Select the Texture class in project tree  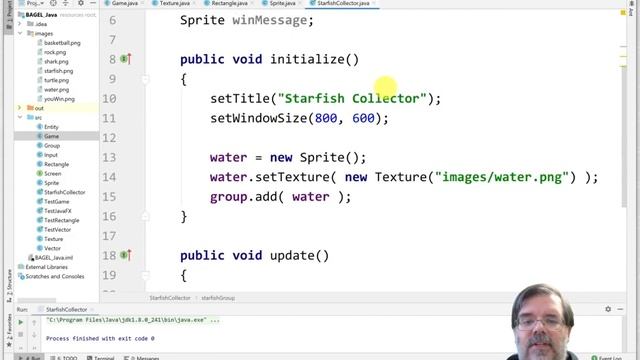coord(53,239)
